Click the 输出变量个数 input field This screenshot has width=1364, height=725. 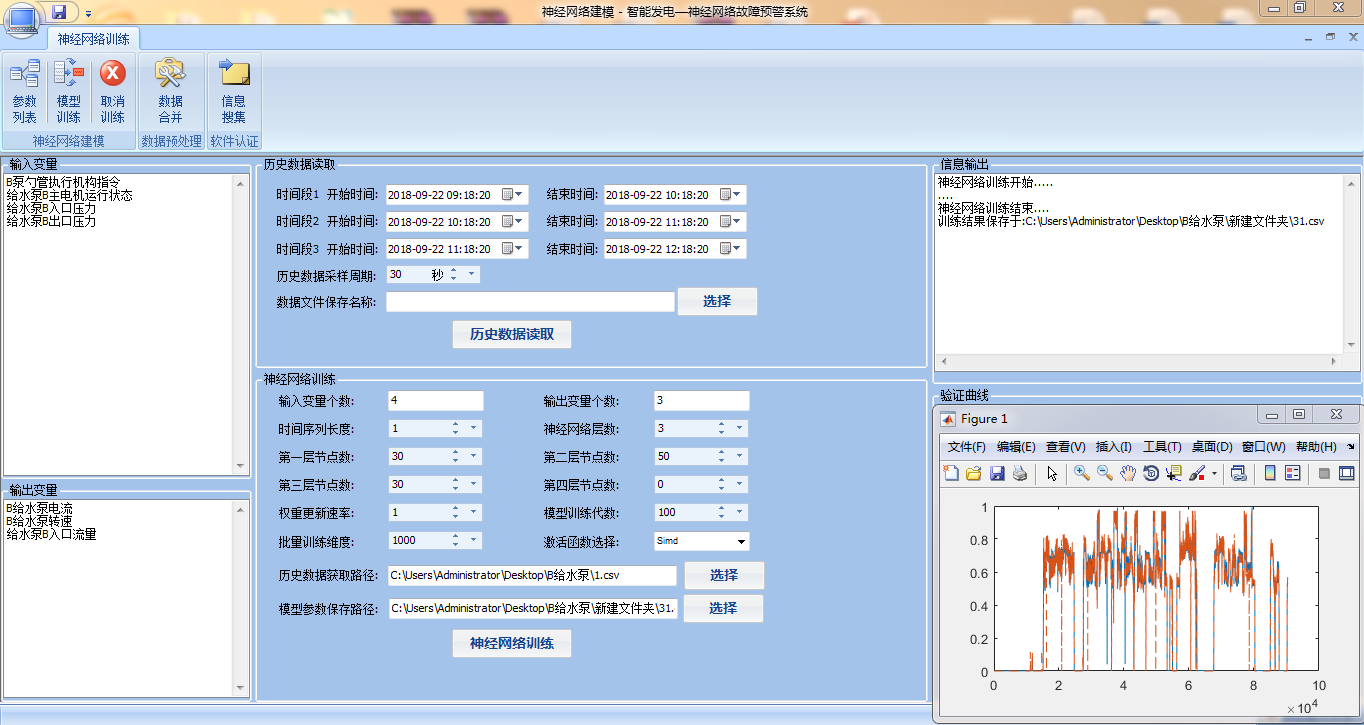pos(701,400)
